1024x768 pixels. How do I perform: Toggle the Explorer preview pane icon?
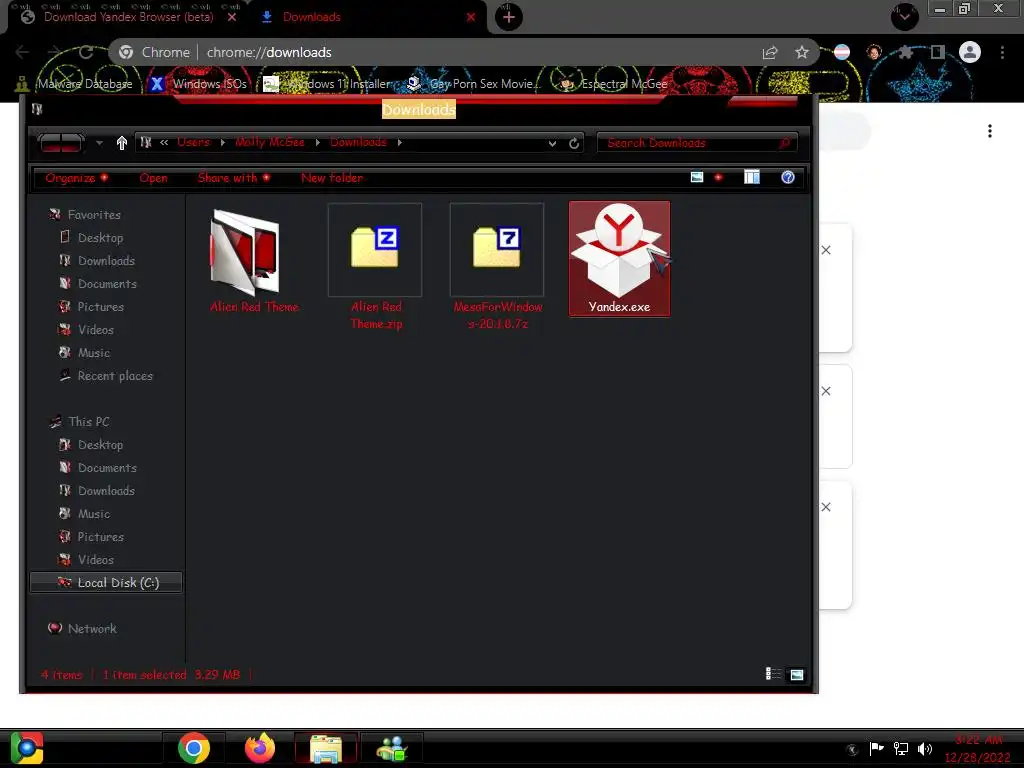pyautogui.click(x=752, y=178)
